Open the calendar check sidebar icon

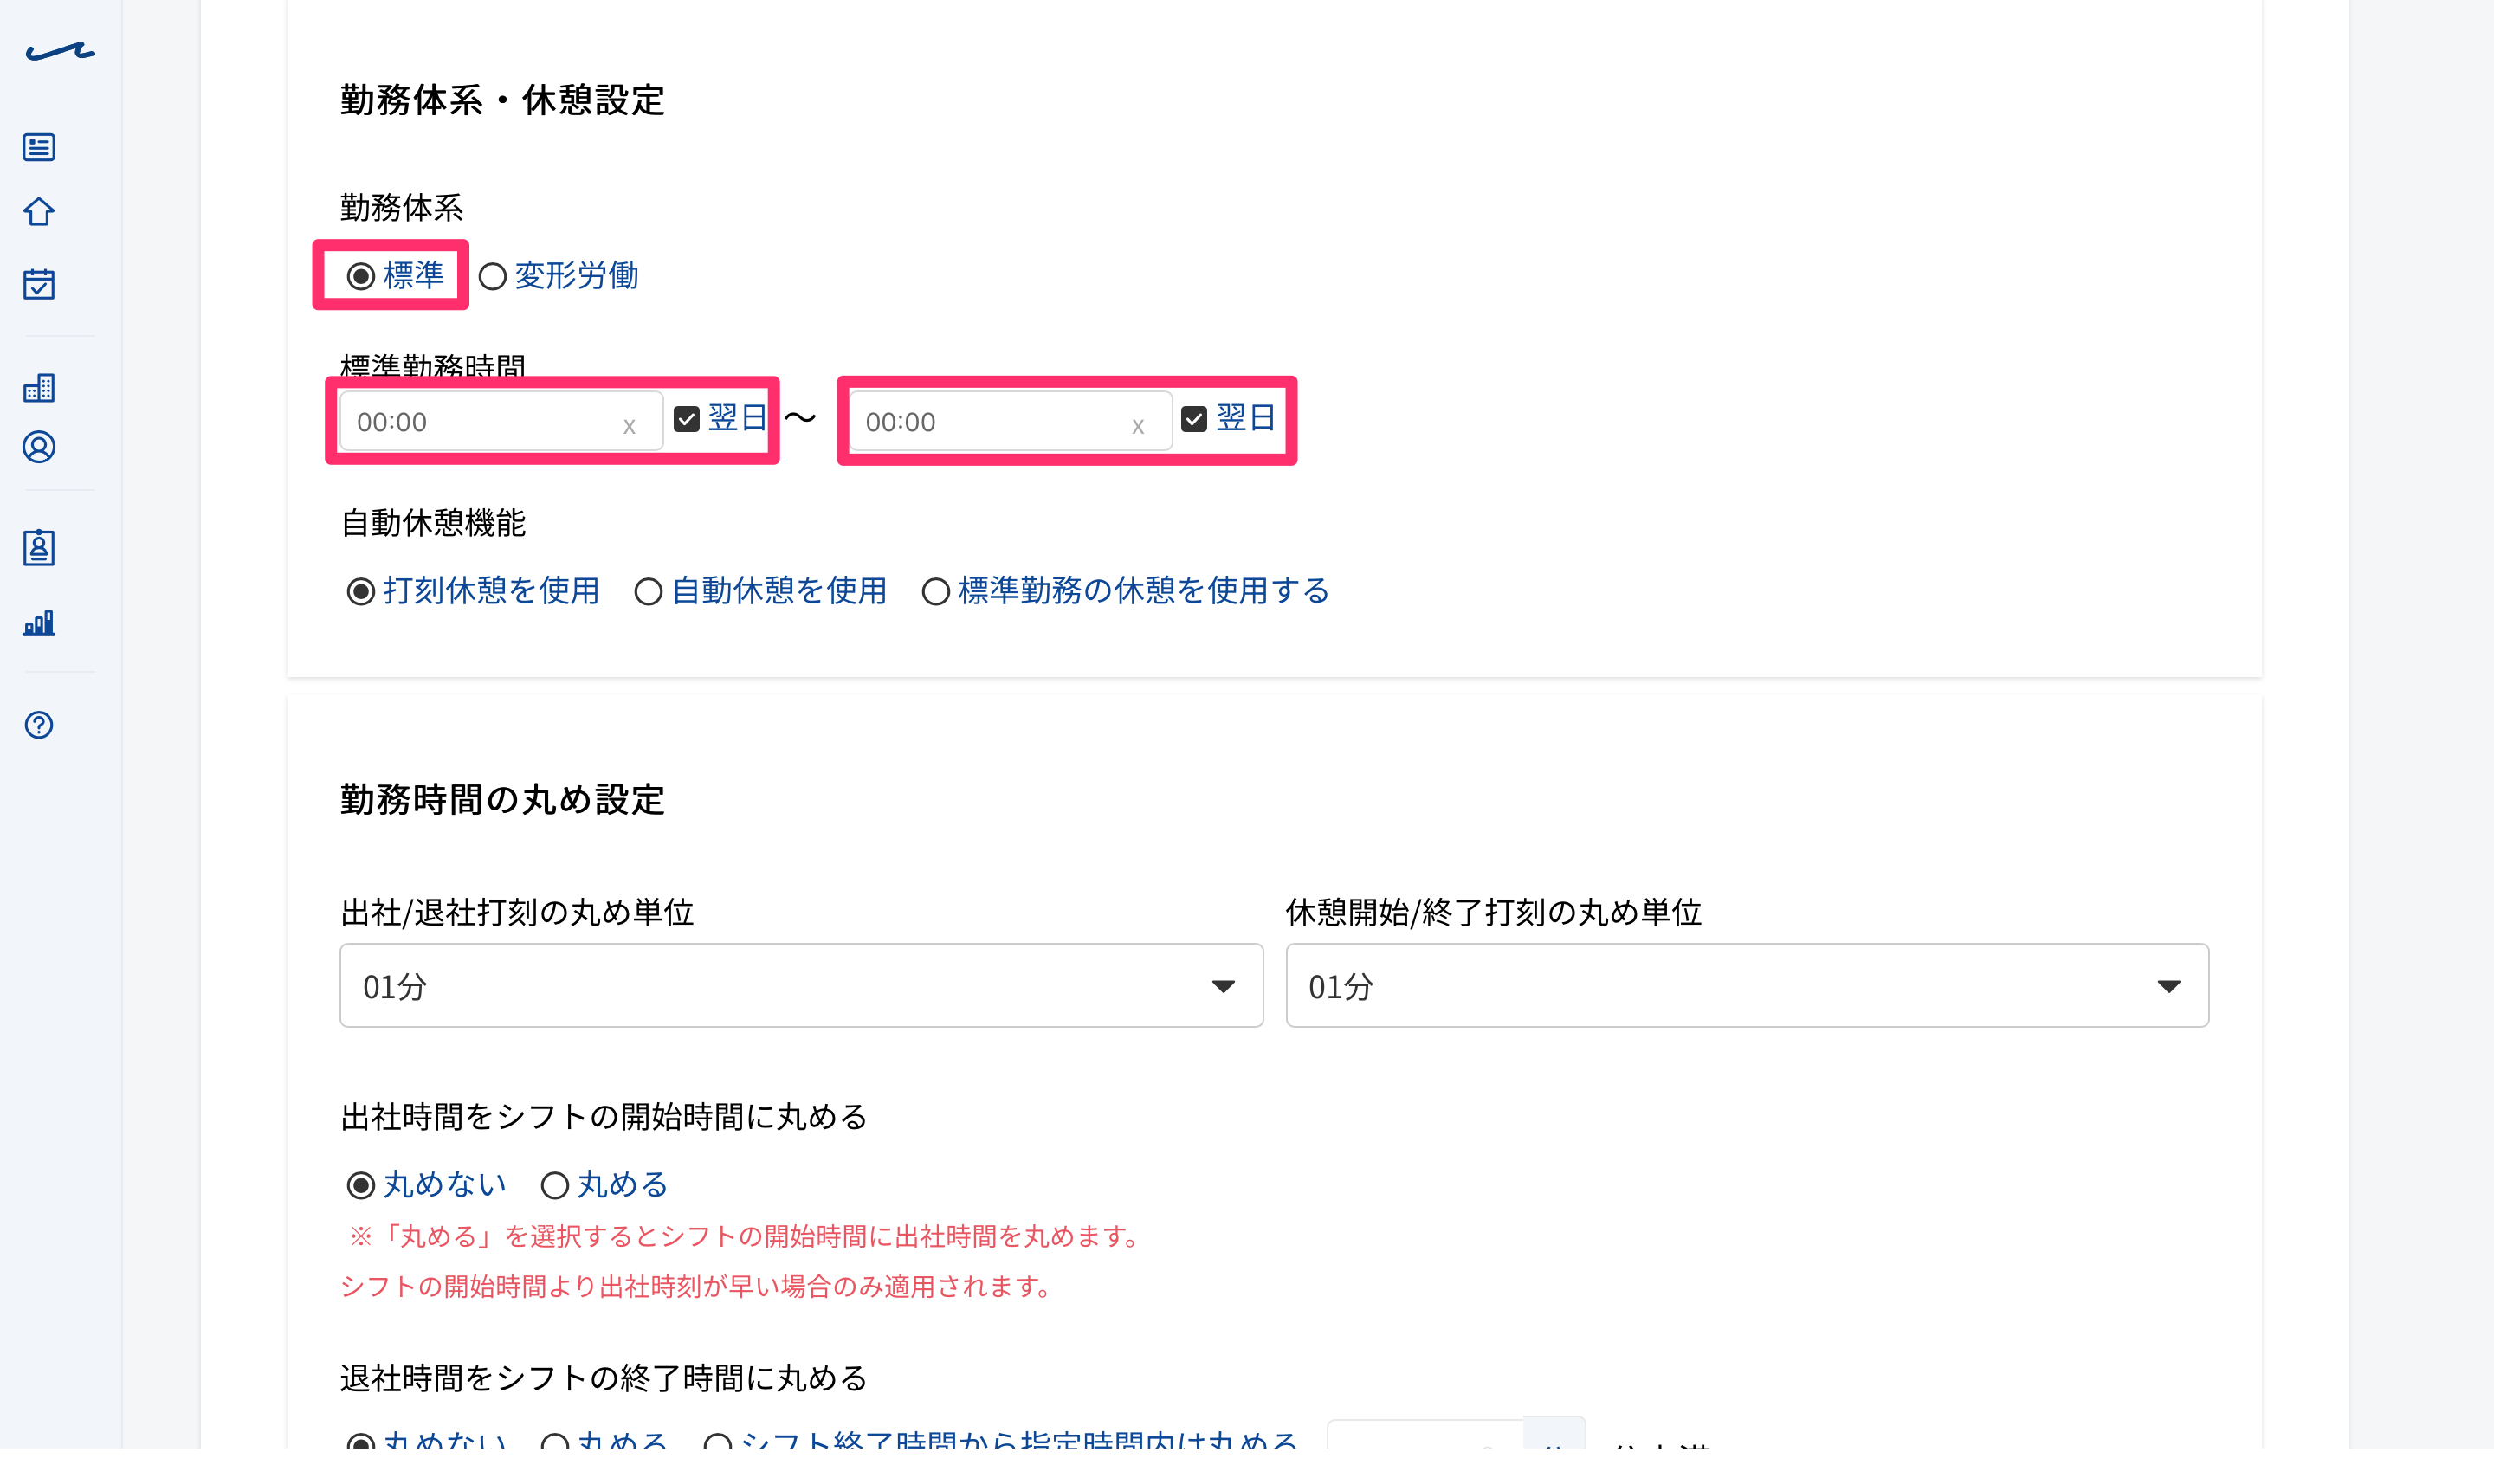pos(39,284)
